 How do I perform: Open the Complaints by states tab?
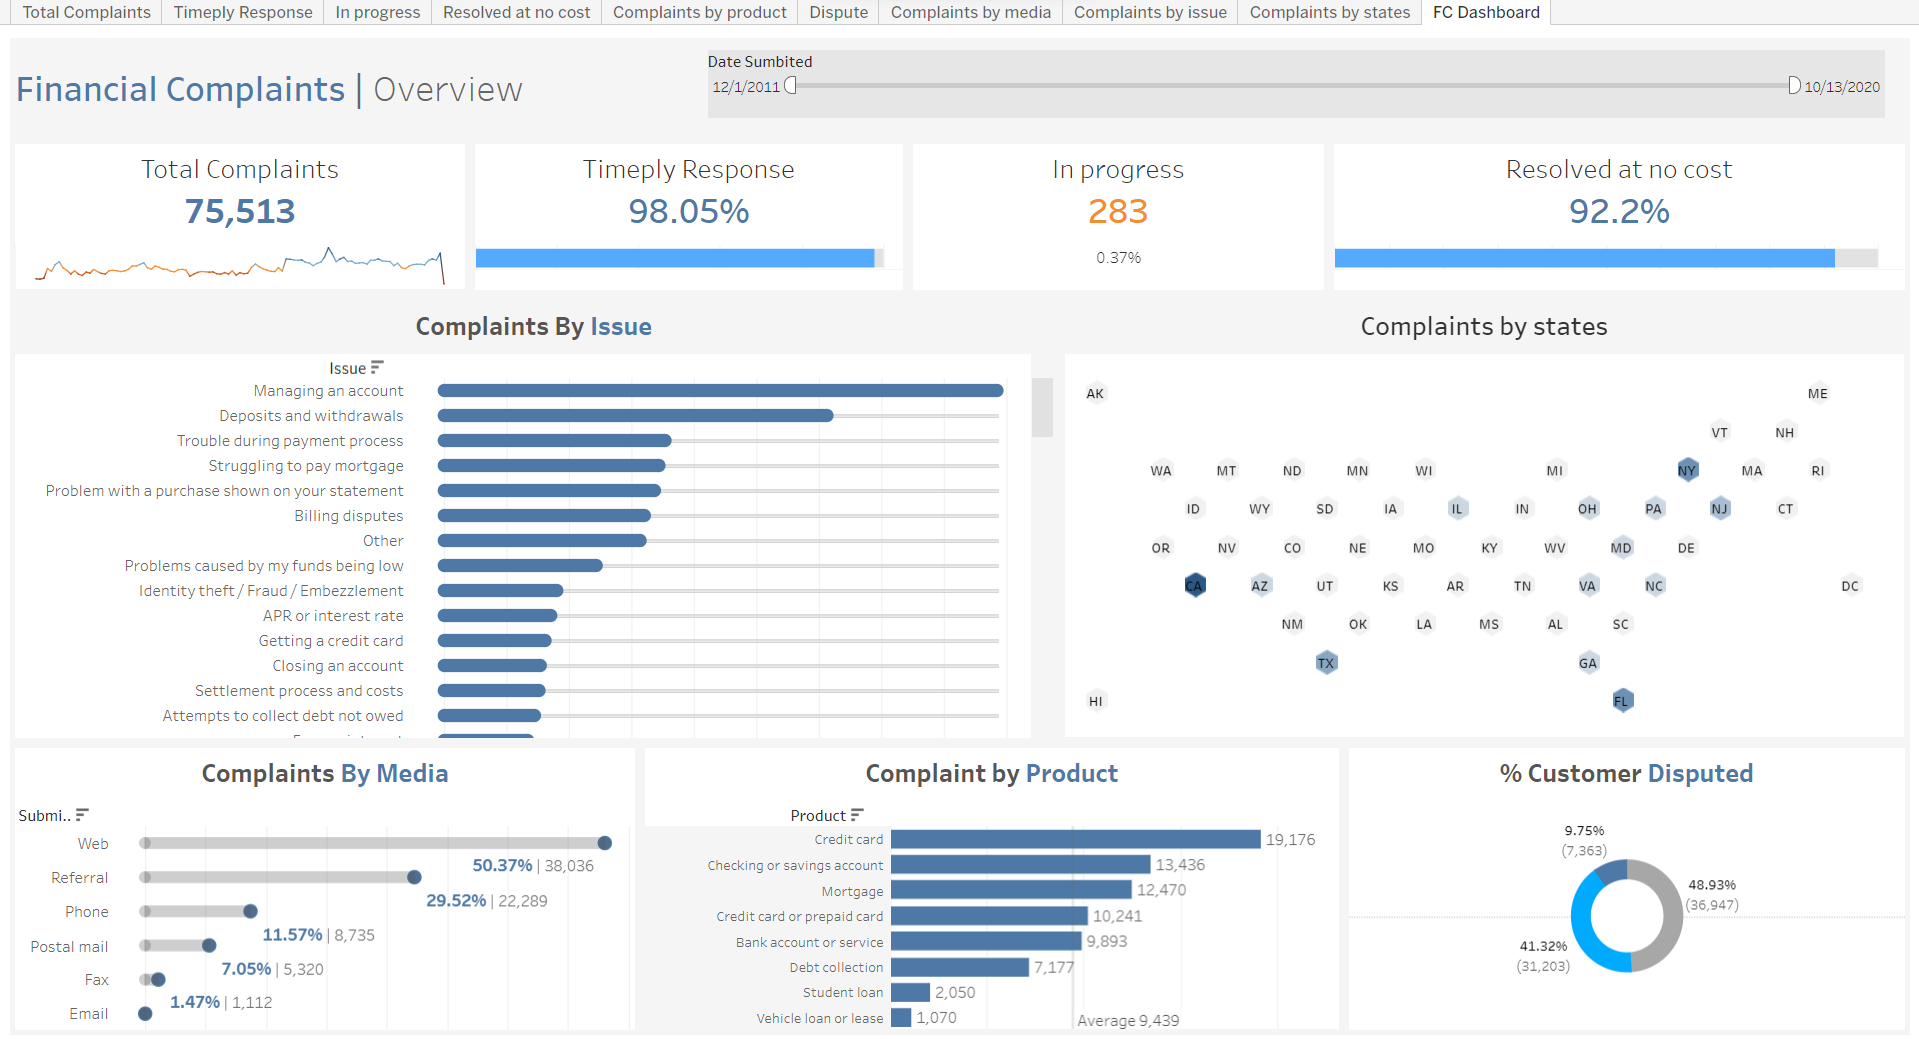click(1329, 12)
